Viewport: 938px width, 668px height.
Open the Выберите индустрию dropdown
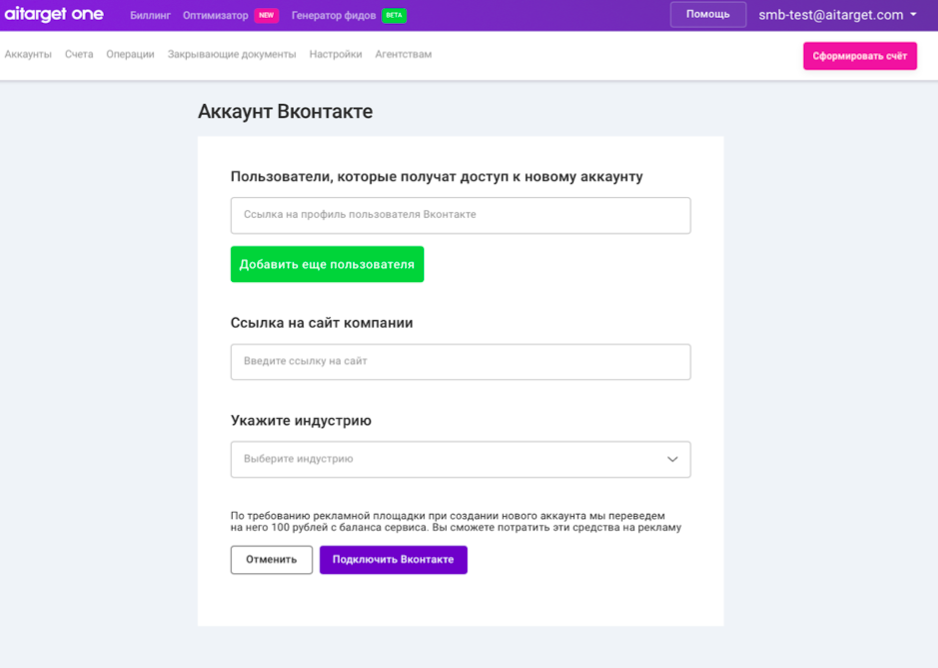click(x=461, y=459)
